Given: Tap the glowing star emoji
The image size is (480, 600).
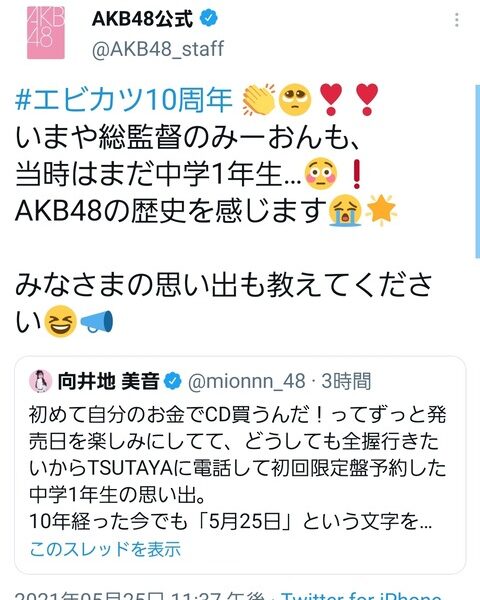Looking at the screenshot, I should click(381, 209).
